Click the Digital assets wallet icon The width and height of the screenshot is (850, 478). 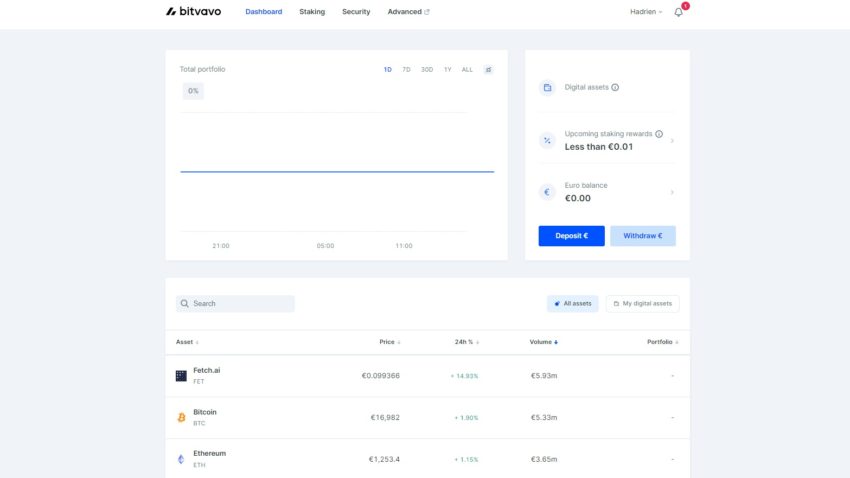548,87
